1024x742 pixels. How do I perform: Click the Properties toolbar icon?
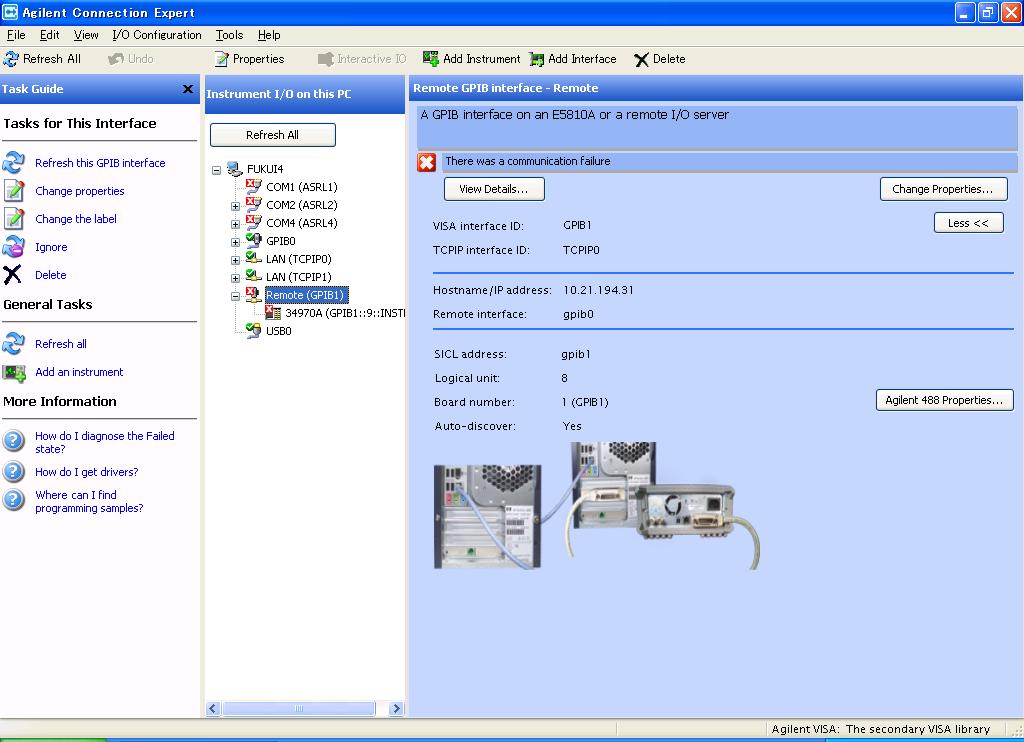point(222,59)
